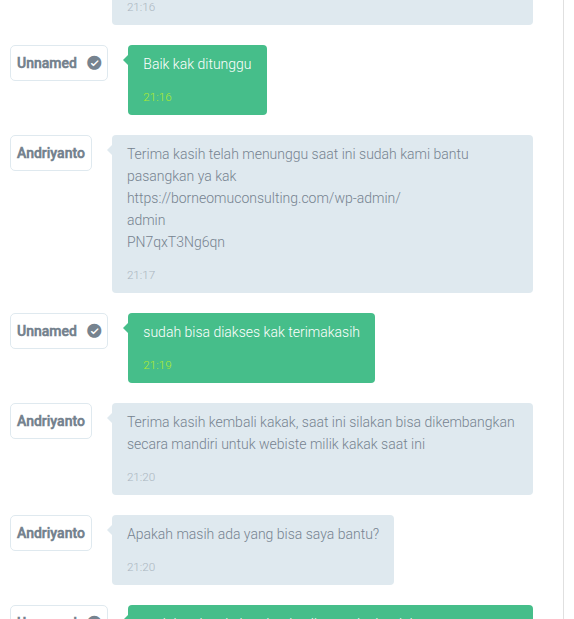This screenshot has height=619, width=574.
Task: Click the 21:19 timestamp in green bubble
Action: pos(158,365)
